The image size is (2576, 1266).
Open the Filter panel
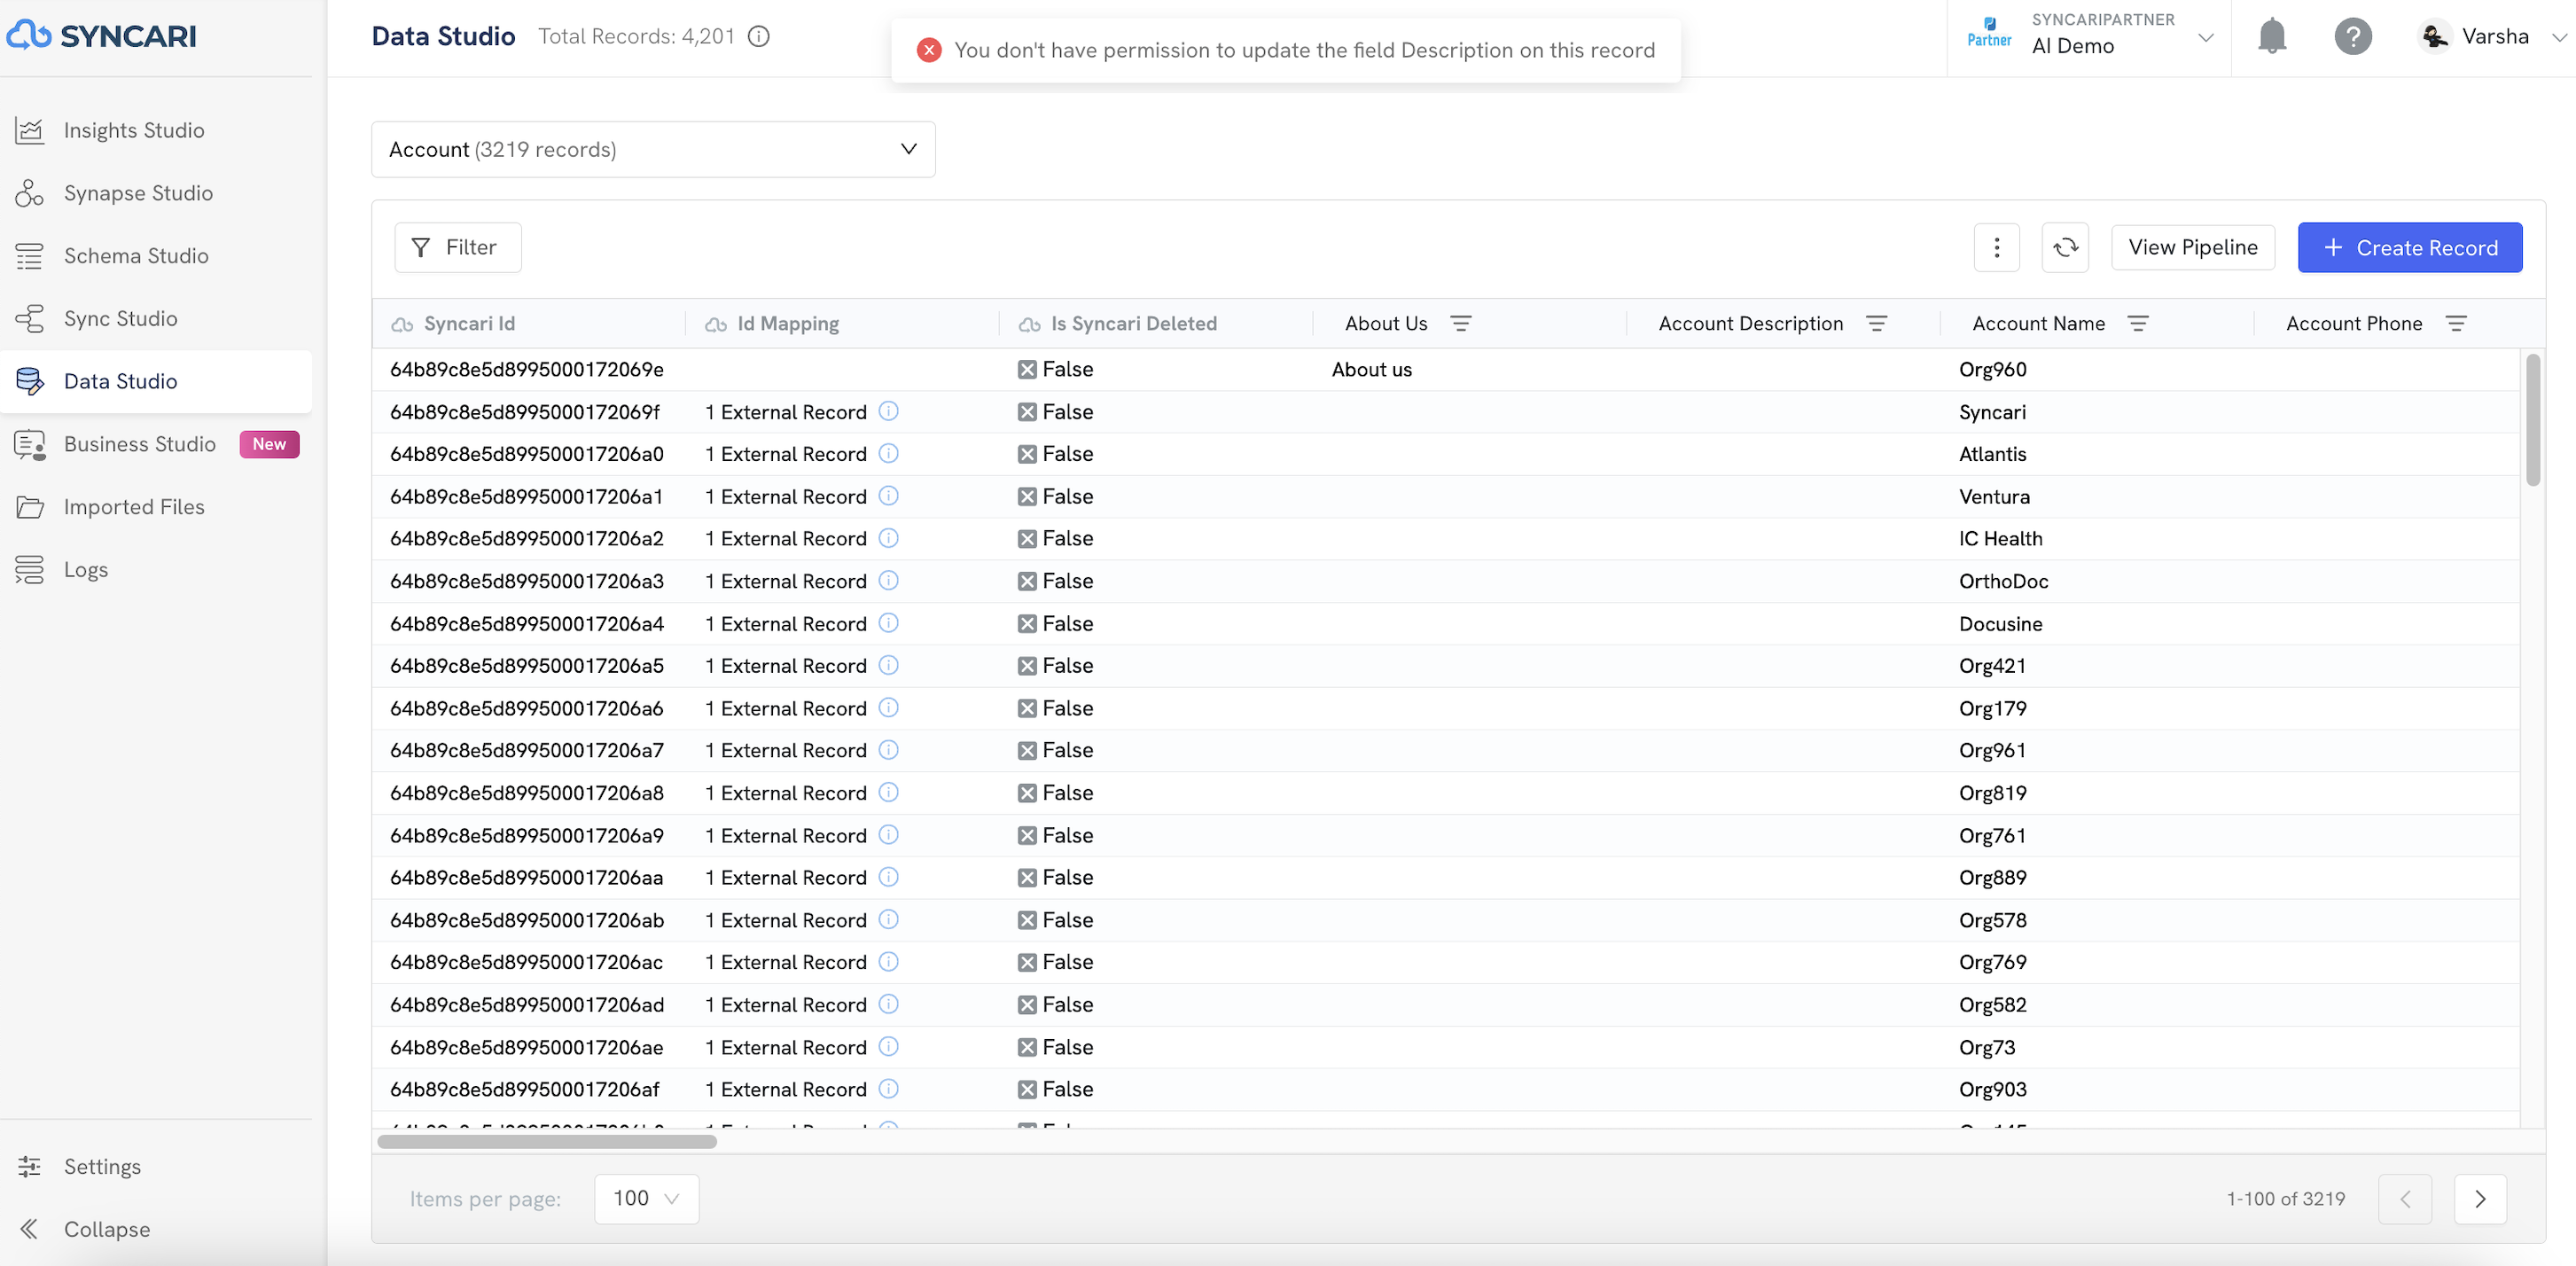point(458,247)
